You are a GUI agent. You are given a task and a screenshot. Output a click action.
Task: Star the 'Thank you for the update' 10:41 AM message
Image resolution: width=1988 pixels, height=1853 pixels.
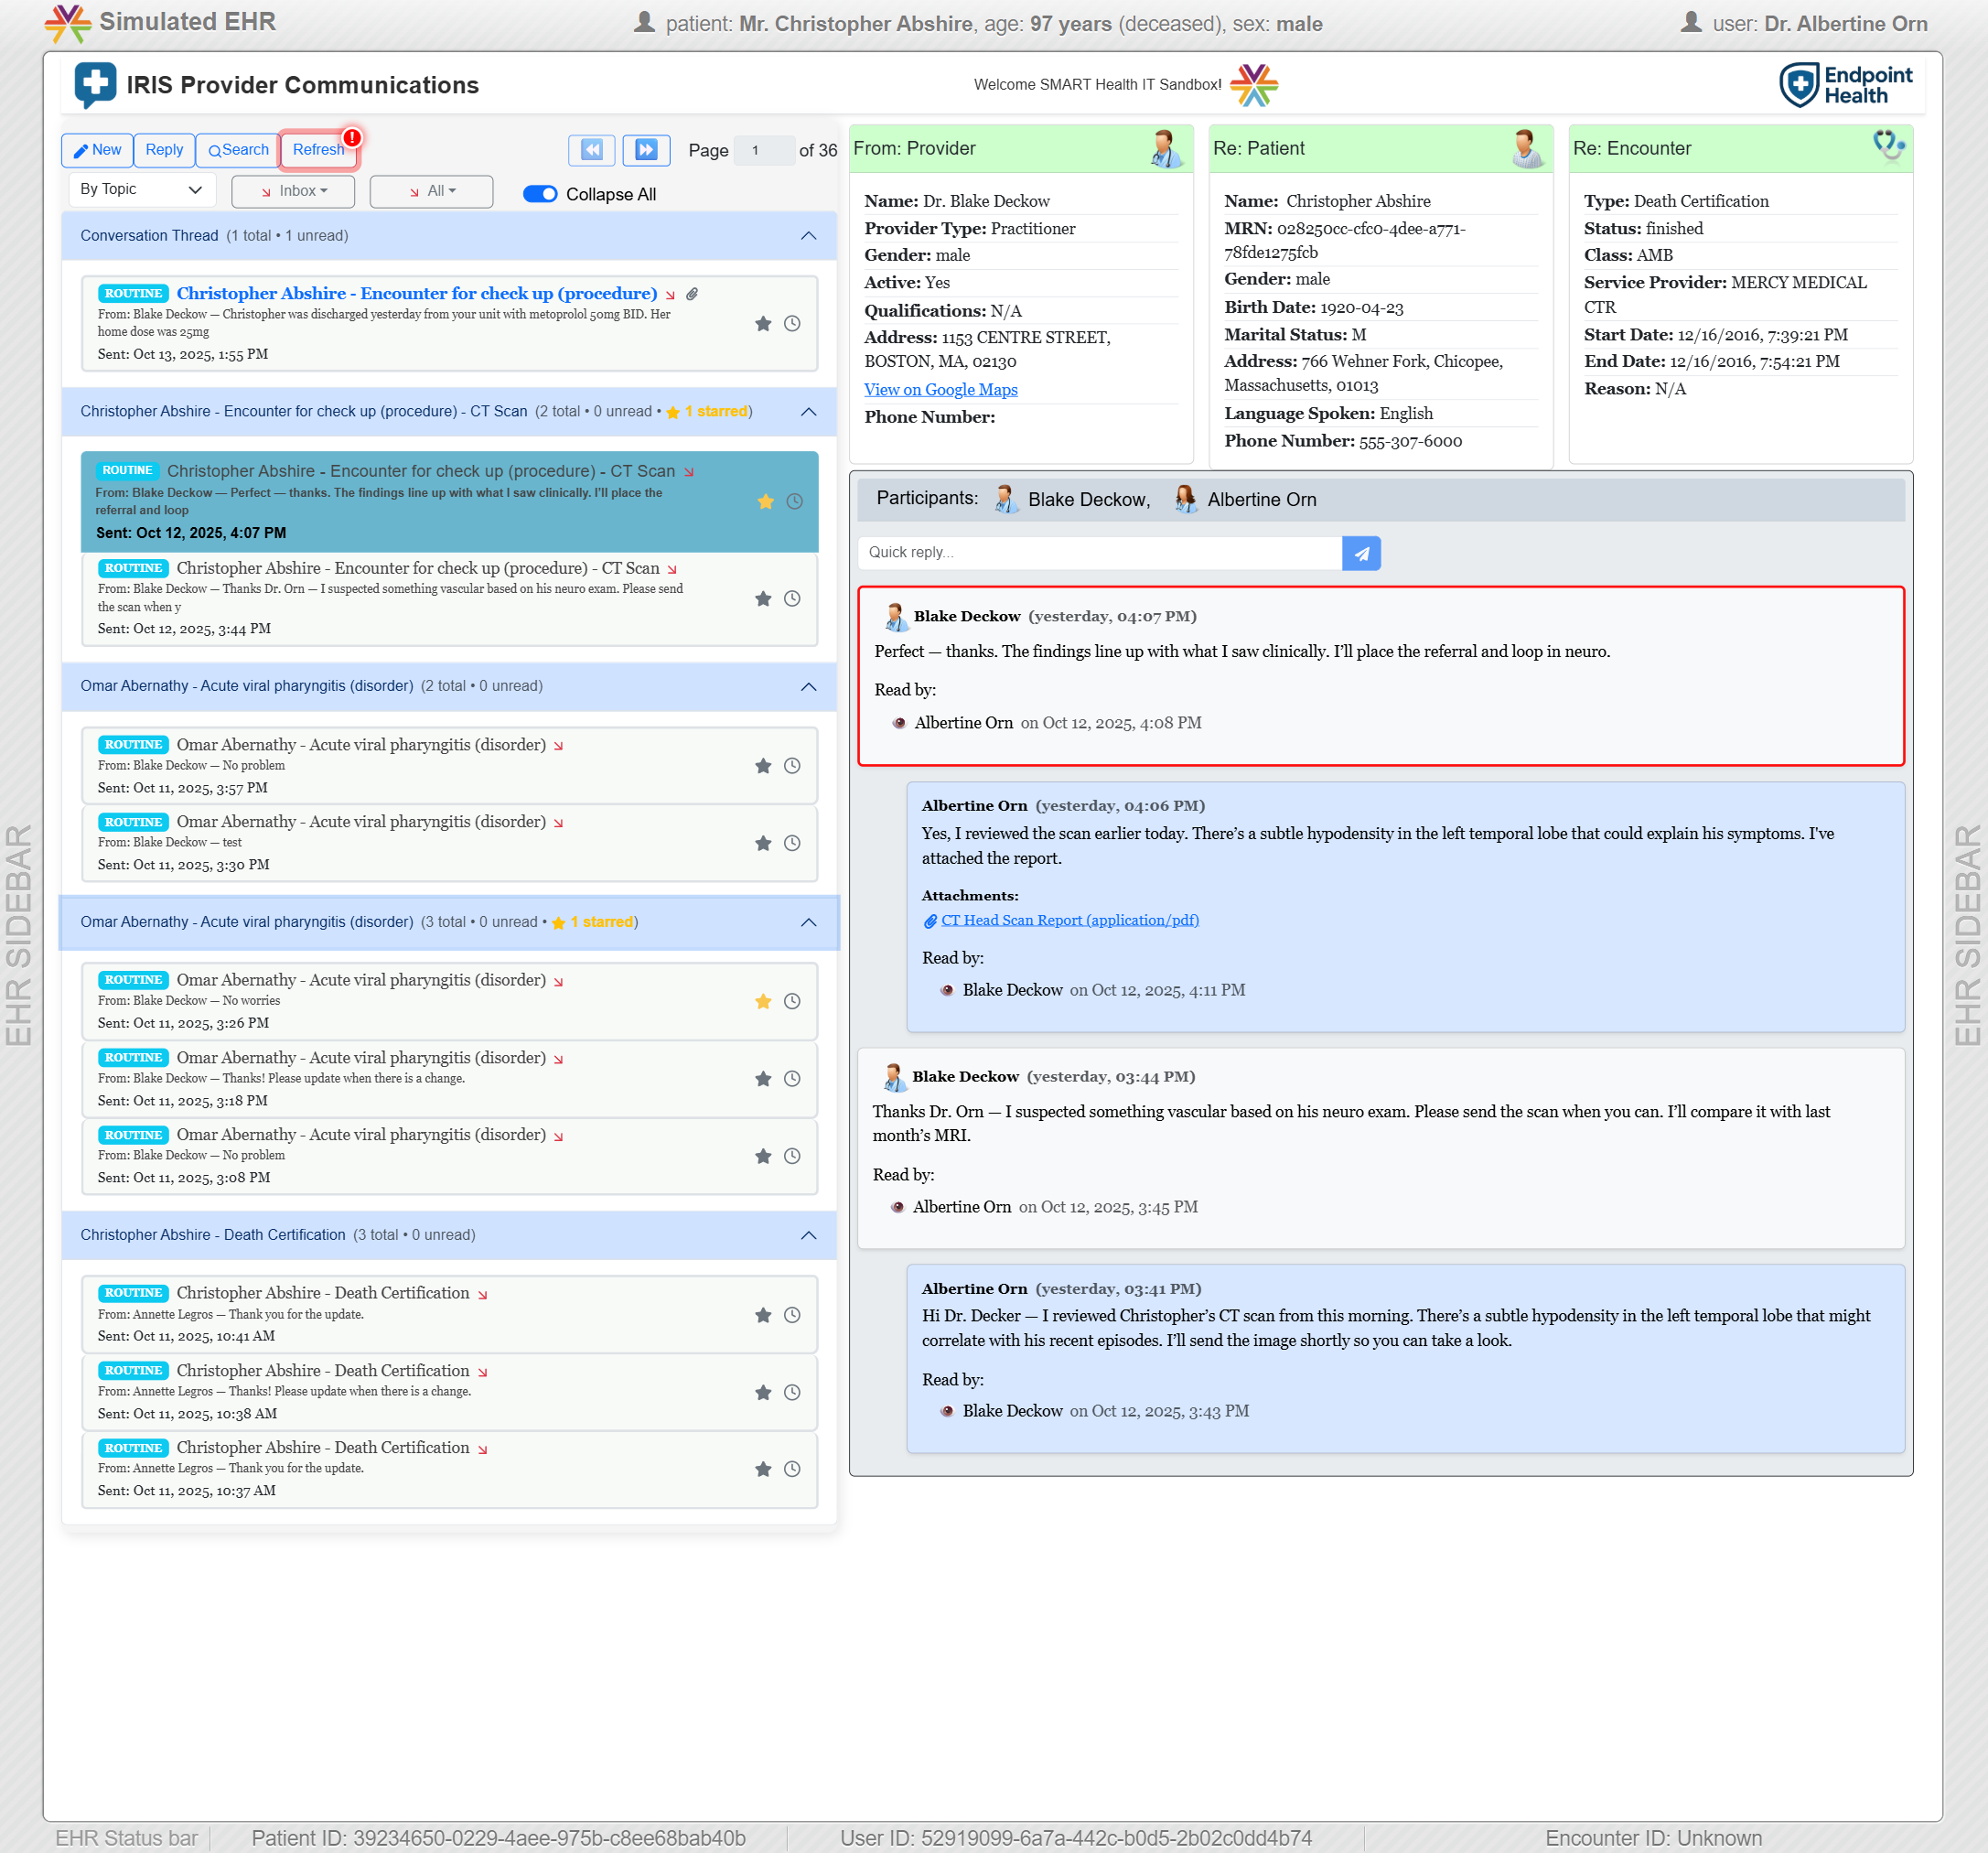pos(763,1315)
